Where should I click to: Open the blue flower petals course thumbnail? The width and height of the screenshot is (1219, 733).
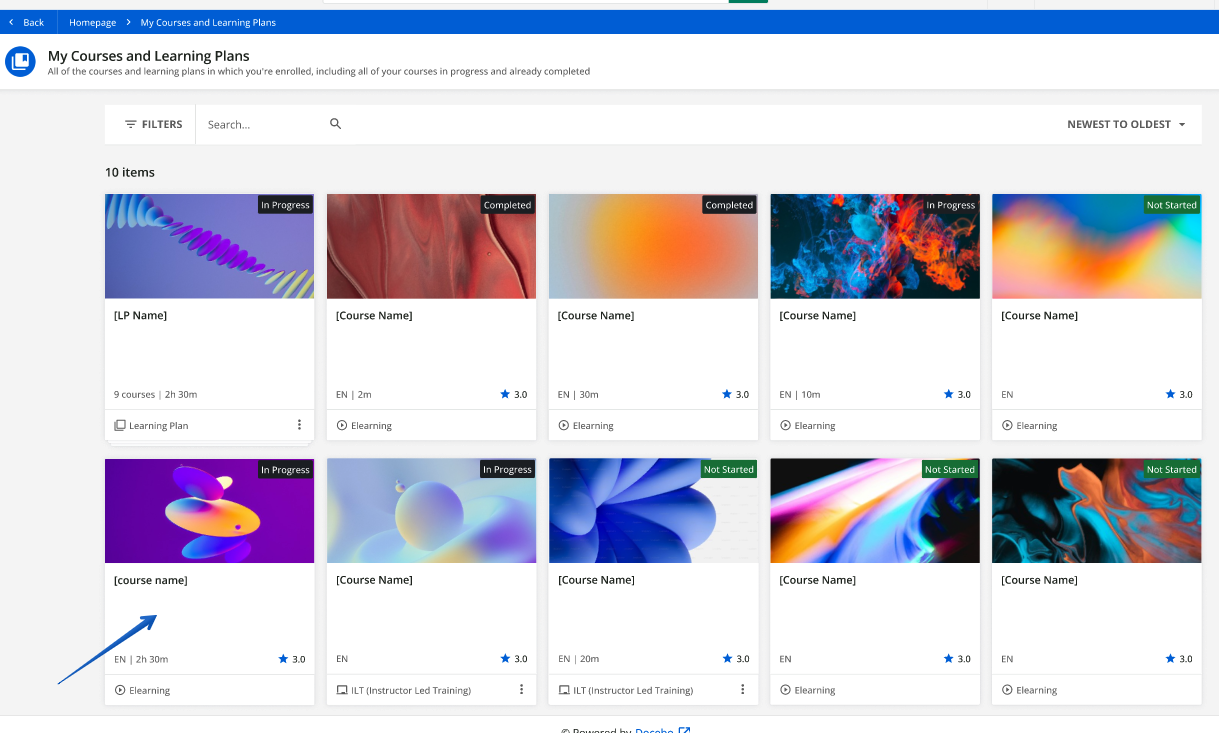click(x=653, y=511)
